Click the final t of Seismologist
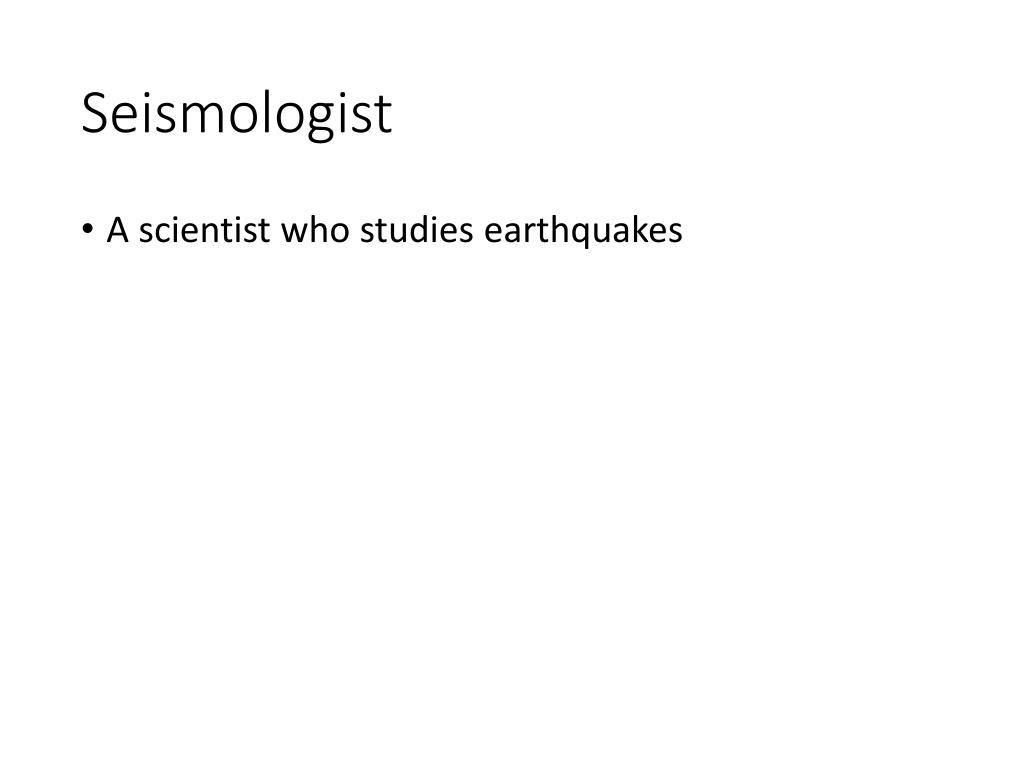The width and height of the screenshot is (1024, 768). [x=383, y=116]
